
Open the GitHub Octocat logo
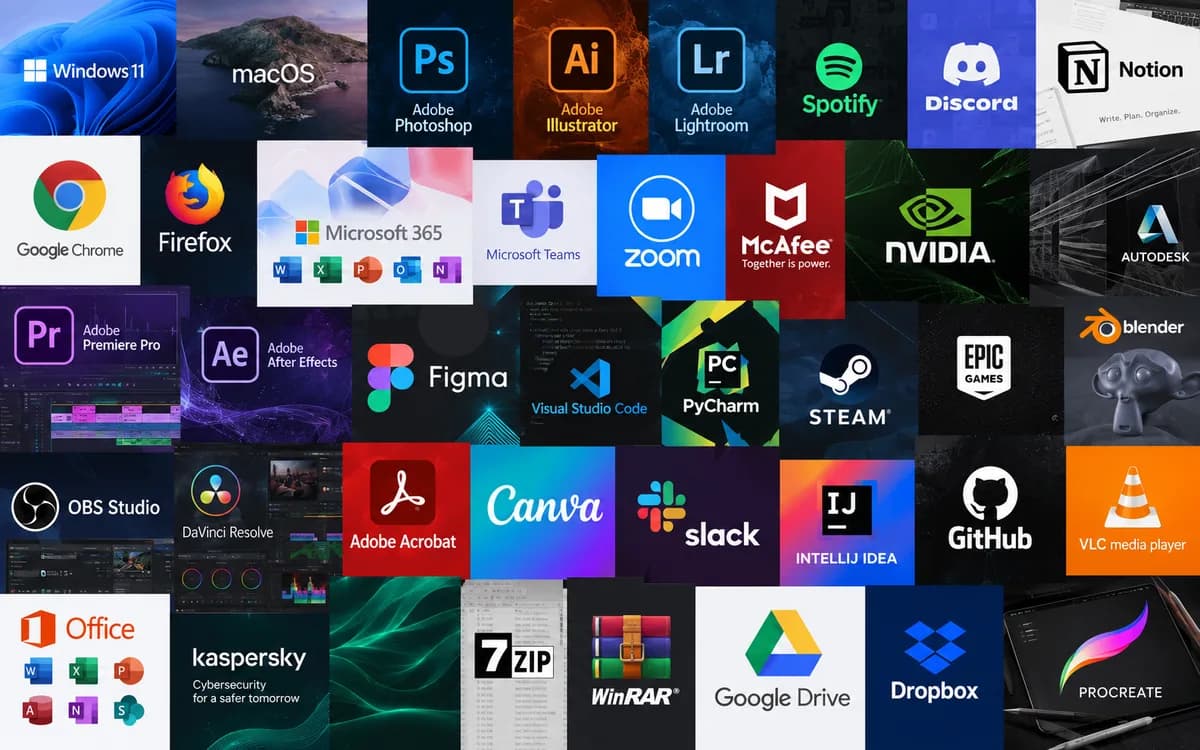click(x=990, y=494)
